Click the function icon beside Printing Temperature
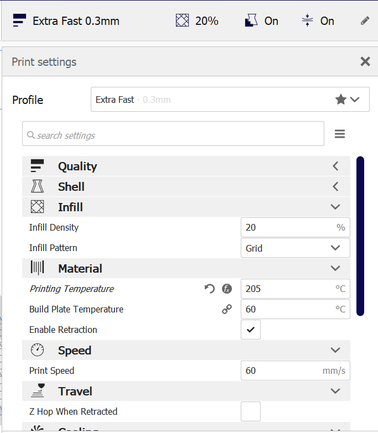Screen dimensions: 378x433 (x=227, y=288)
